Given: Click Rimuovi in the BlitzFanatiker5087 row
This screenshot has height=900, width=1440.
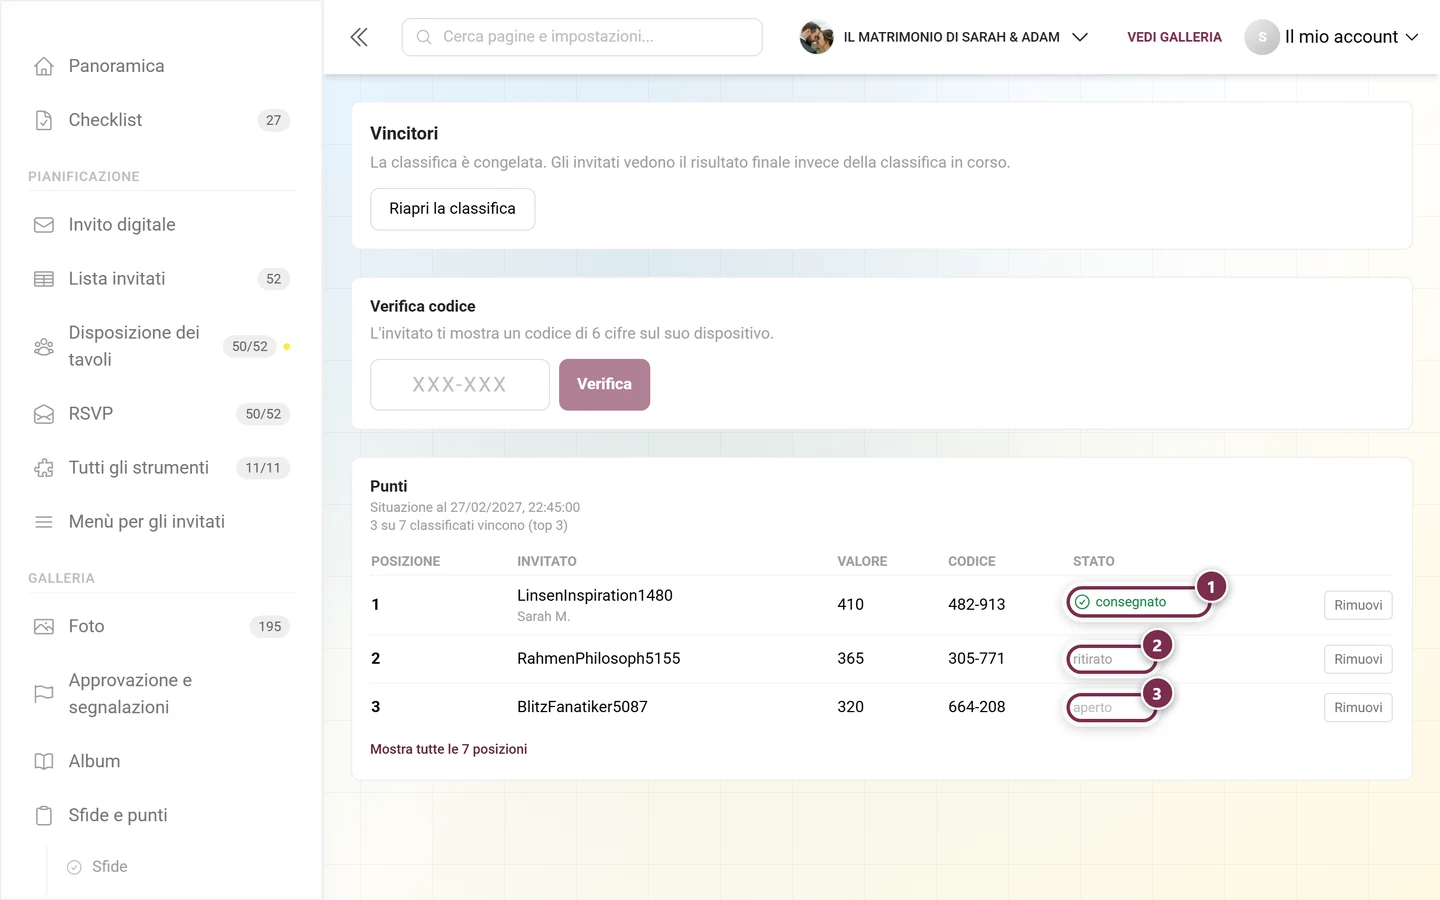Looking at the screenshot, I should (1358, 707).
